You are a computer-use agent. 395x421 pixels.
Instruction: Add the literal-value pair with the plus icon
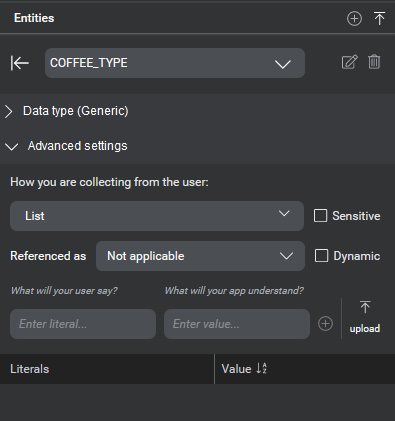(x=325, y=324)
